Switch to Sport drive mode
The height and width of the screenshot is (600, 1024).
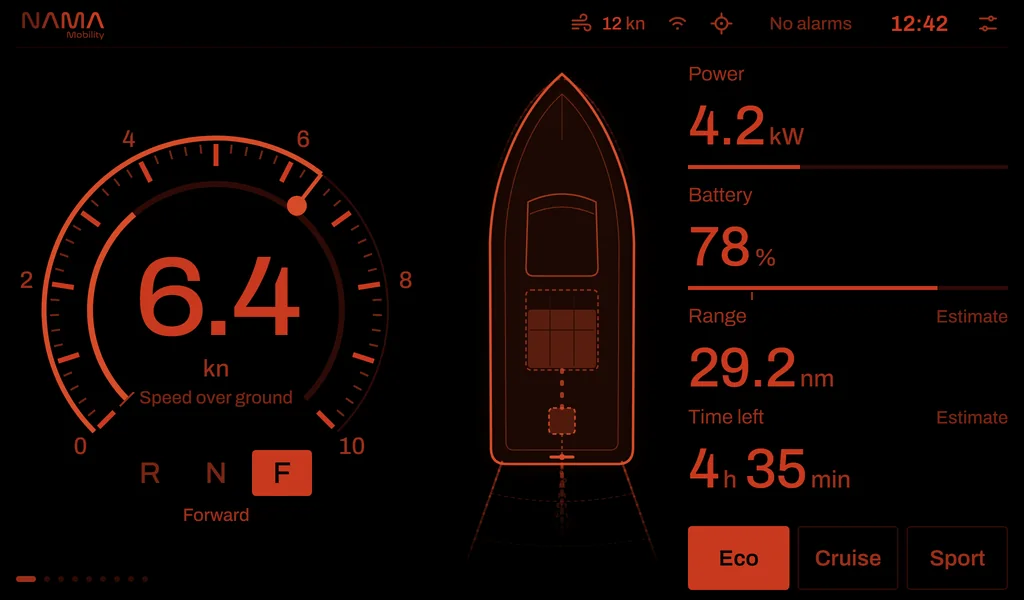(x=957, y=558)
